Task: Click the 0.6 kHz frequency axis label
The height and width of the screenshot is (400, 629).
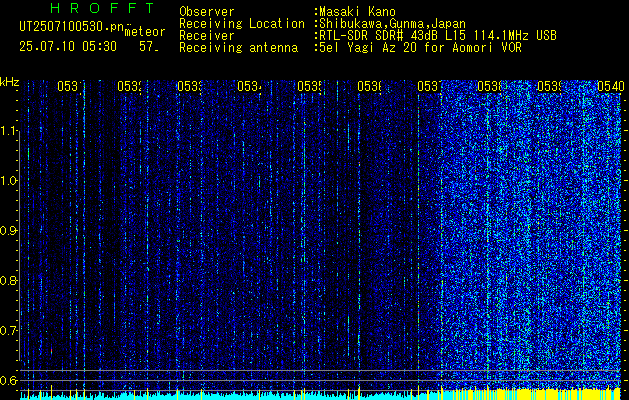Action: coord(8,380)
